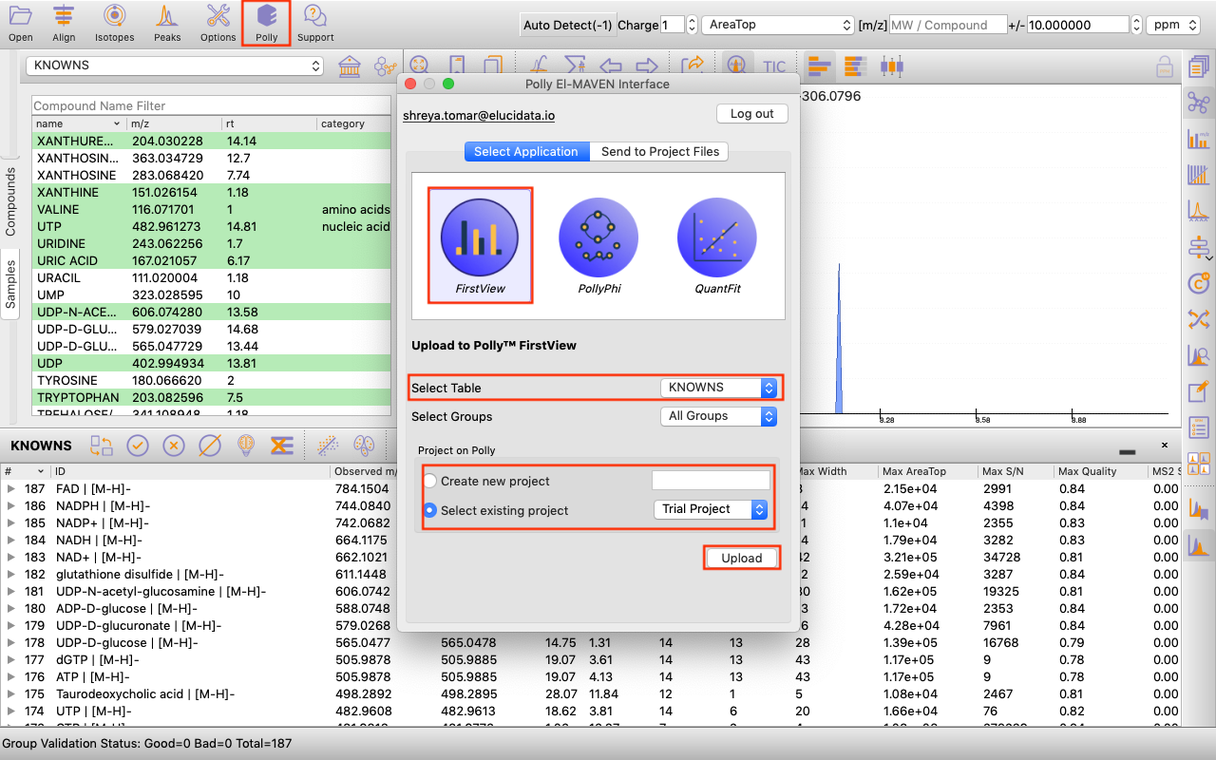Select the TRYPTOPHAN compound row
The height and width of the screenshot is (760, 1216).
pyautogui.click(x=211, y=397)
